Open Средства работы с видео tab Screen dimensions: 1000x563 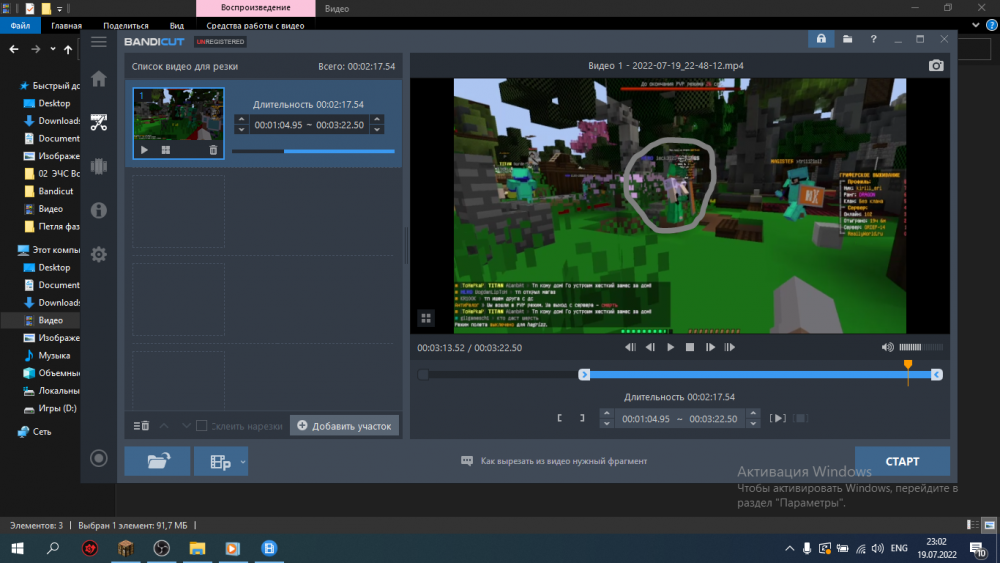[255, 26]
